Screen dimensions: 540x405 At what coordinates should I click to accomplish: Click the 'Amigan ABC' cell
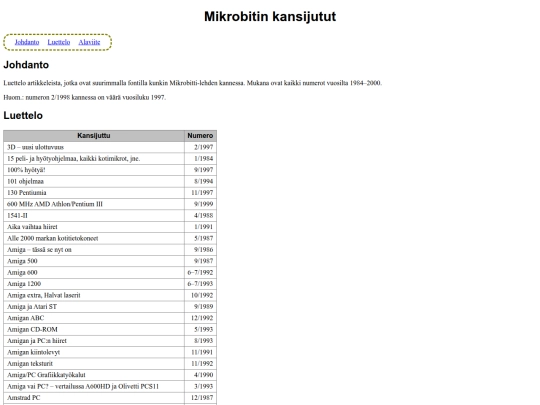[x=94, y=318]
